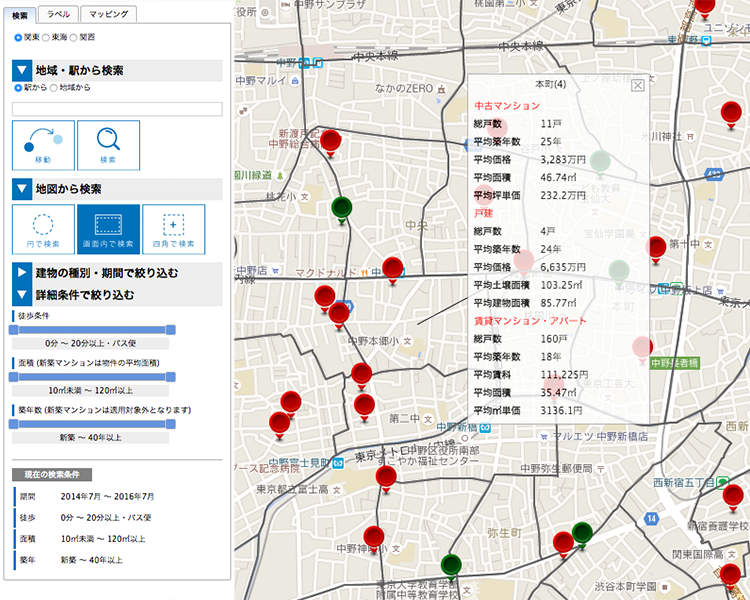Choose the 駅から search option
This screenshot has width=750, height=600.
click(18, 88)
